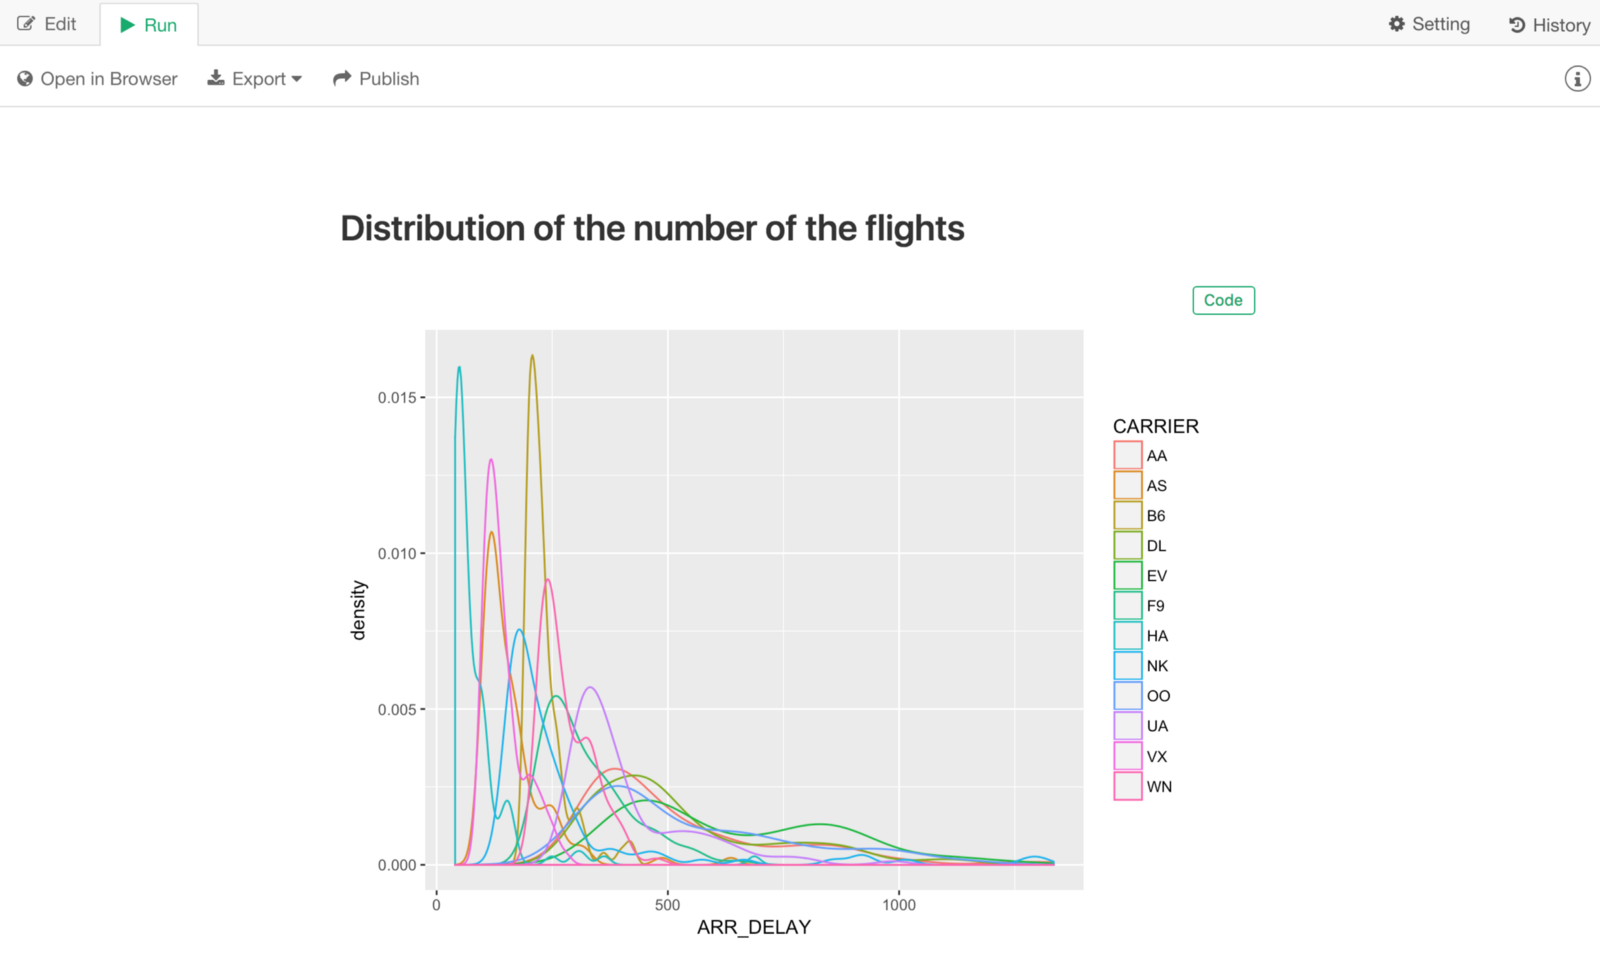Viewport: 1600px width, 961px height.
Task: Click the Edit pencil icon
Action: point(26,24)
